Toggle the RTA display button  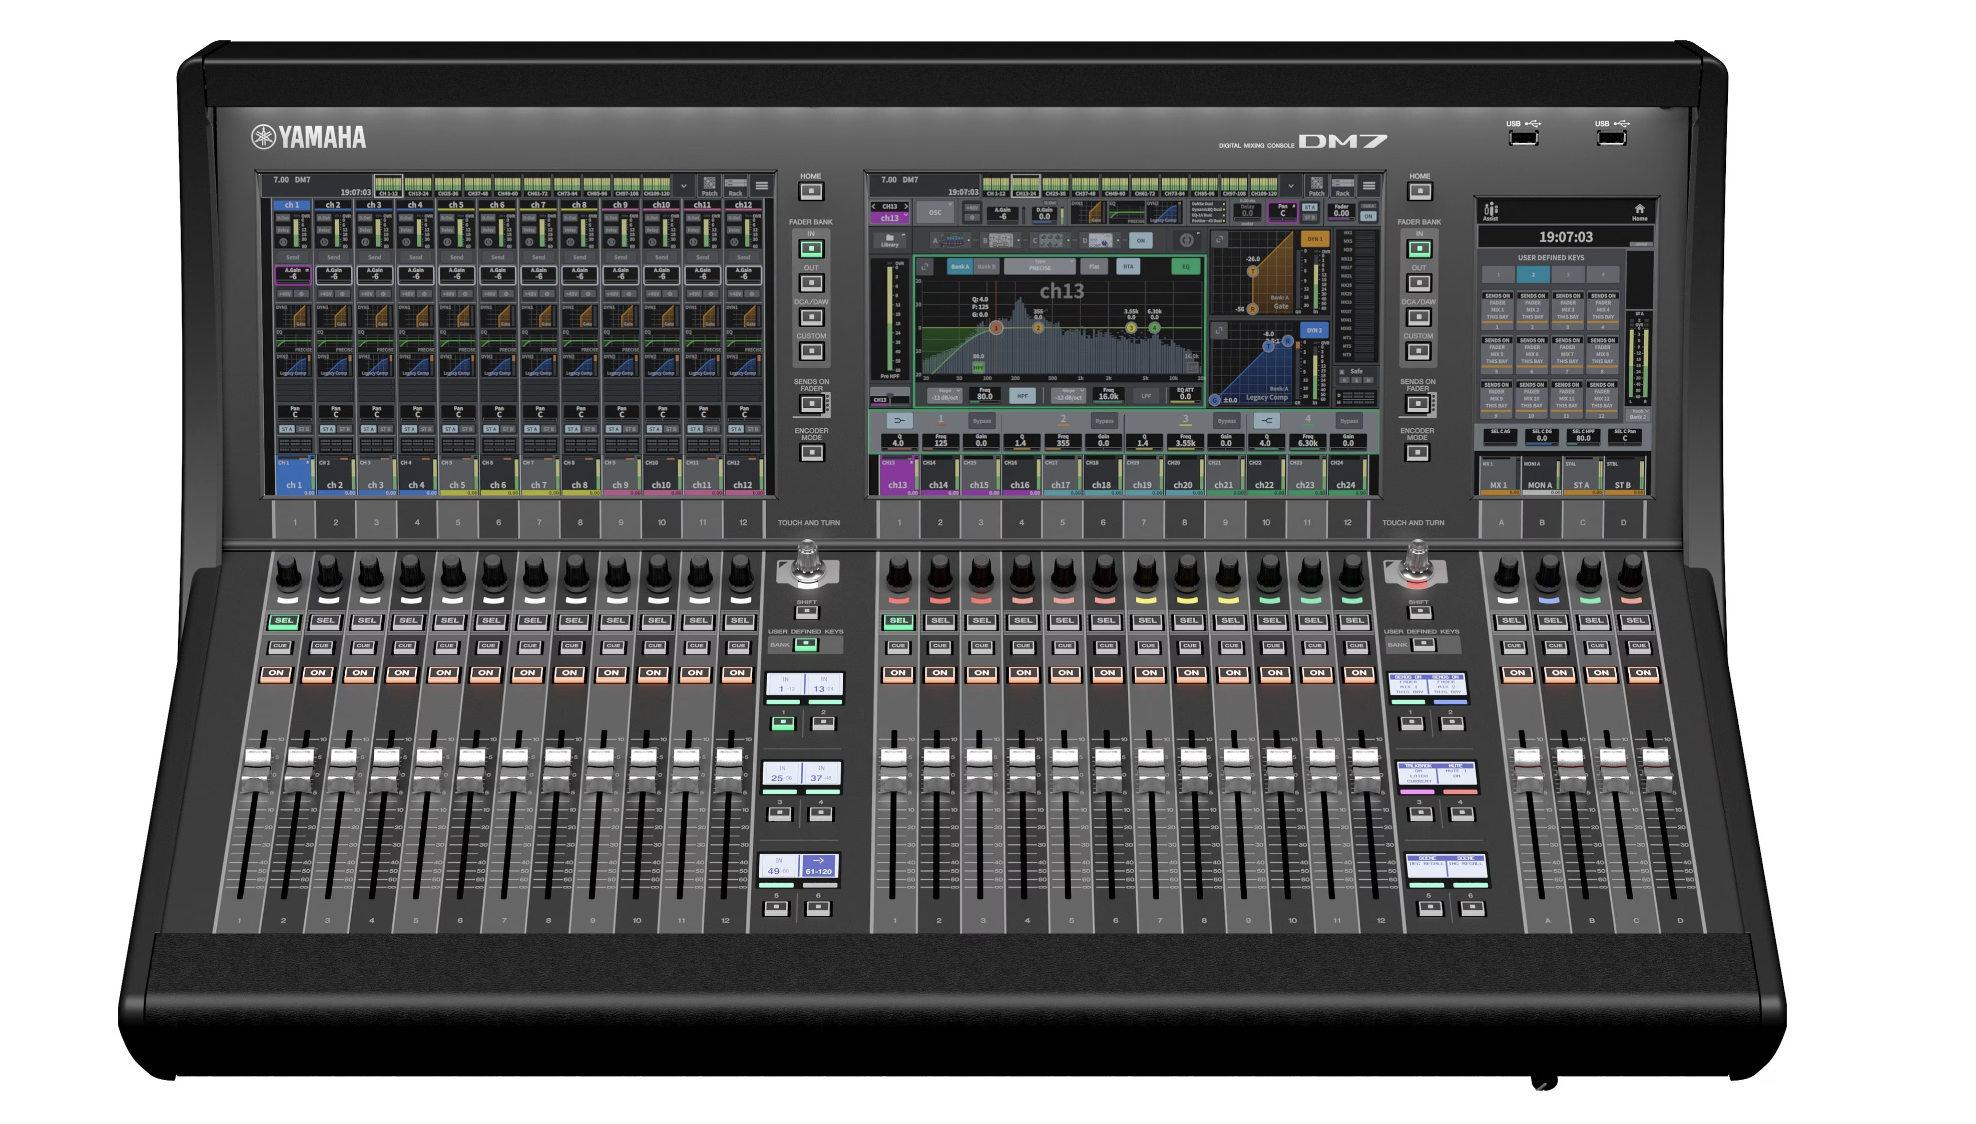[x=1128, y=267]
